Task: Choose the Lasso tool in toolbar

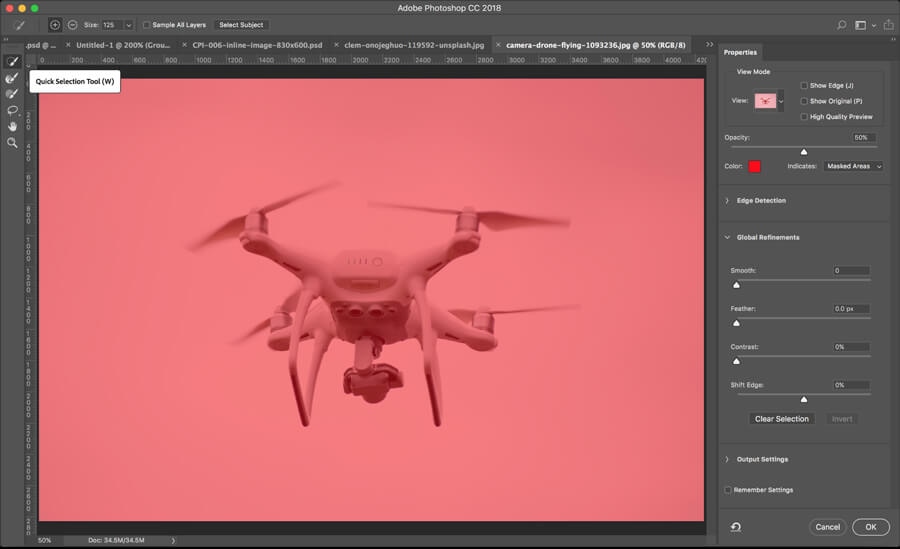Action: coord(13,110)
